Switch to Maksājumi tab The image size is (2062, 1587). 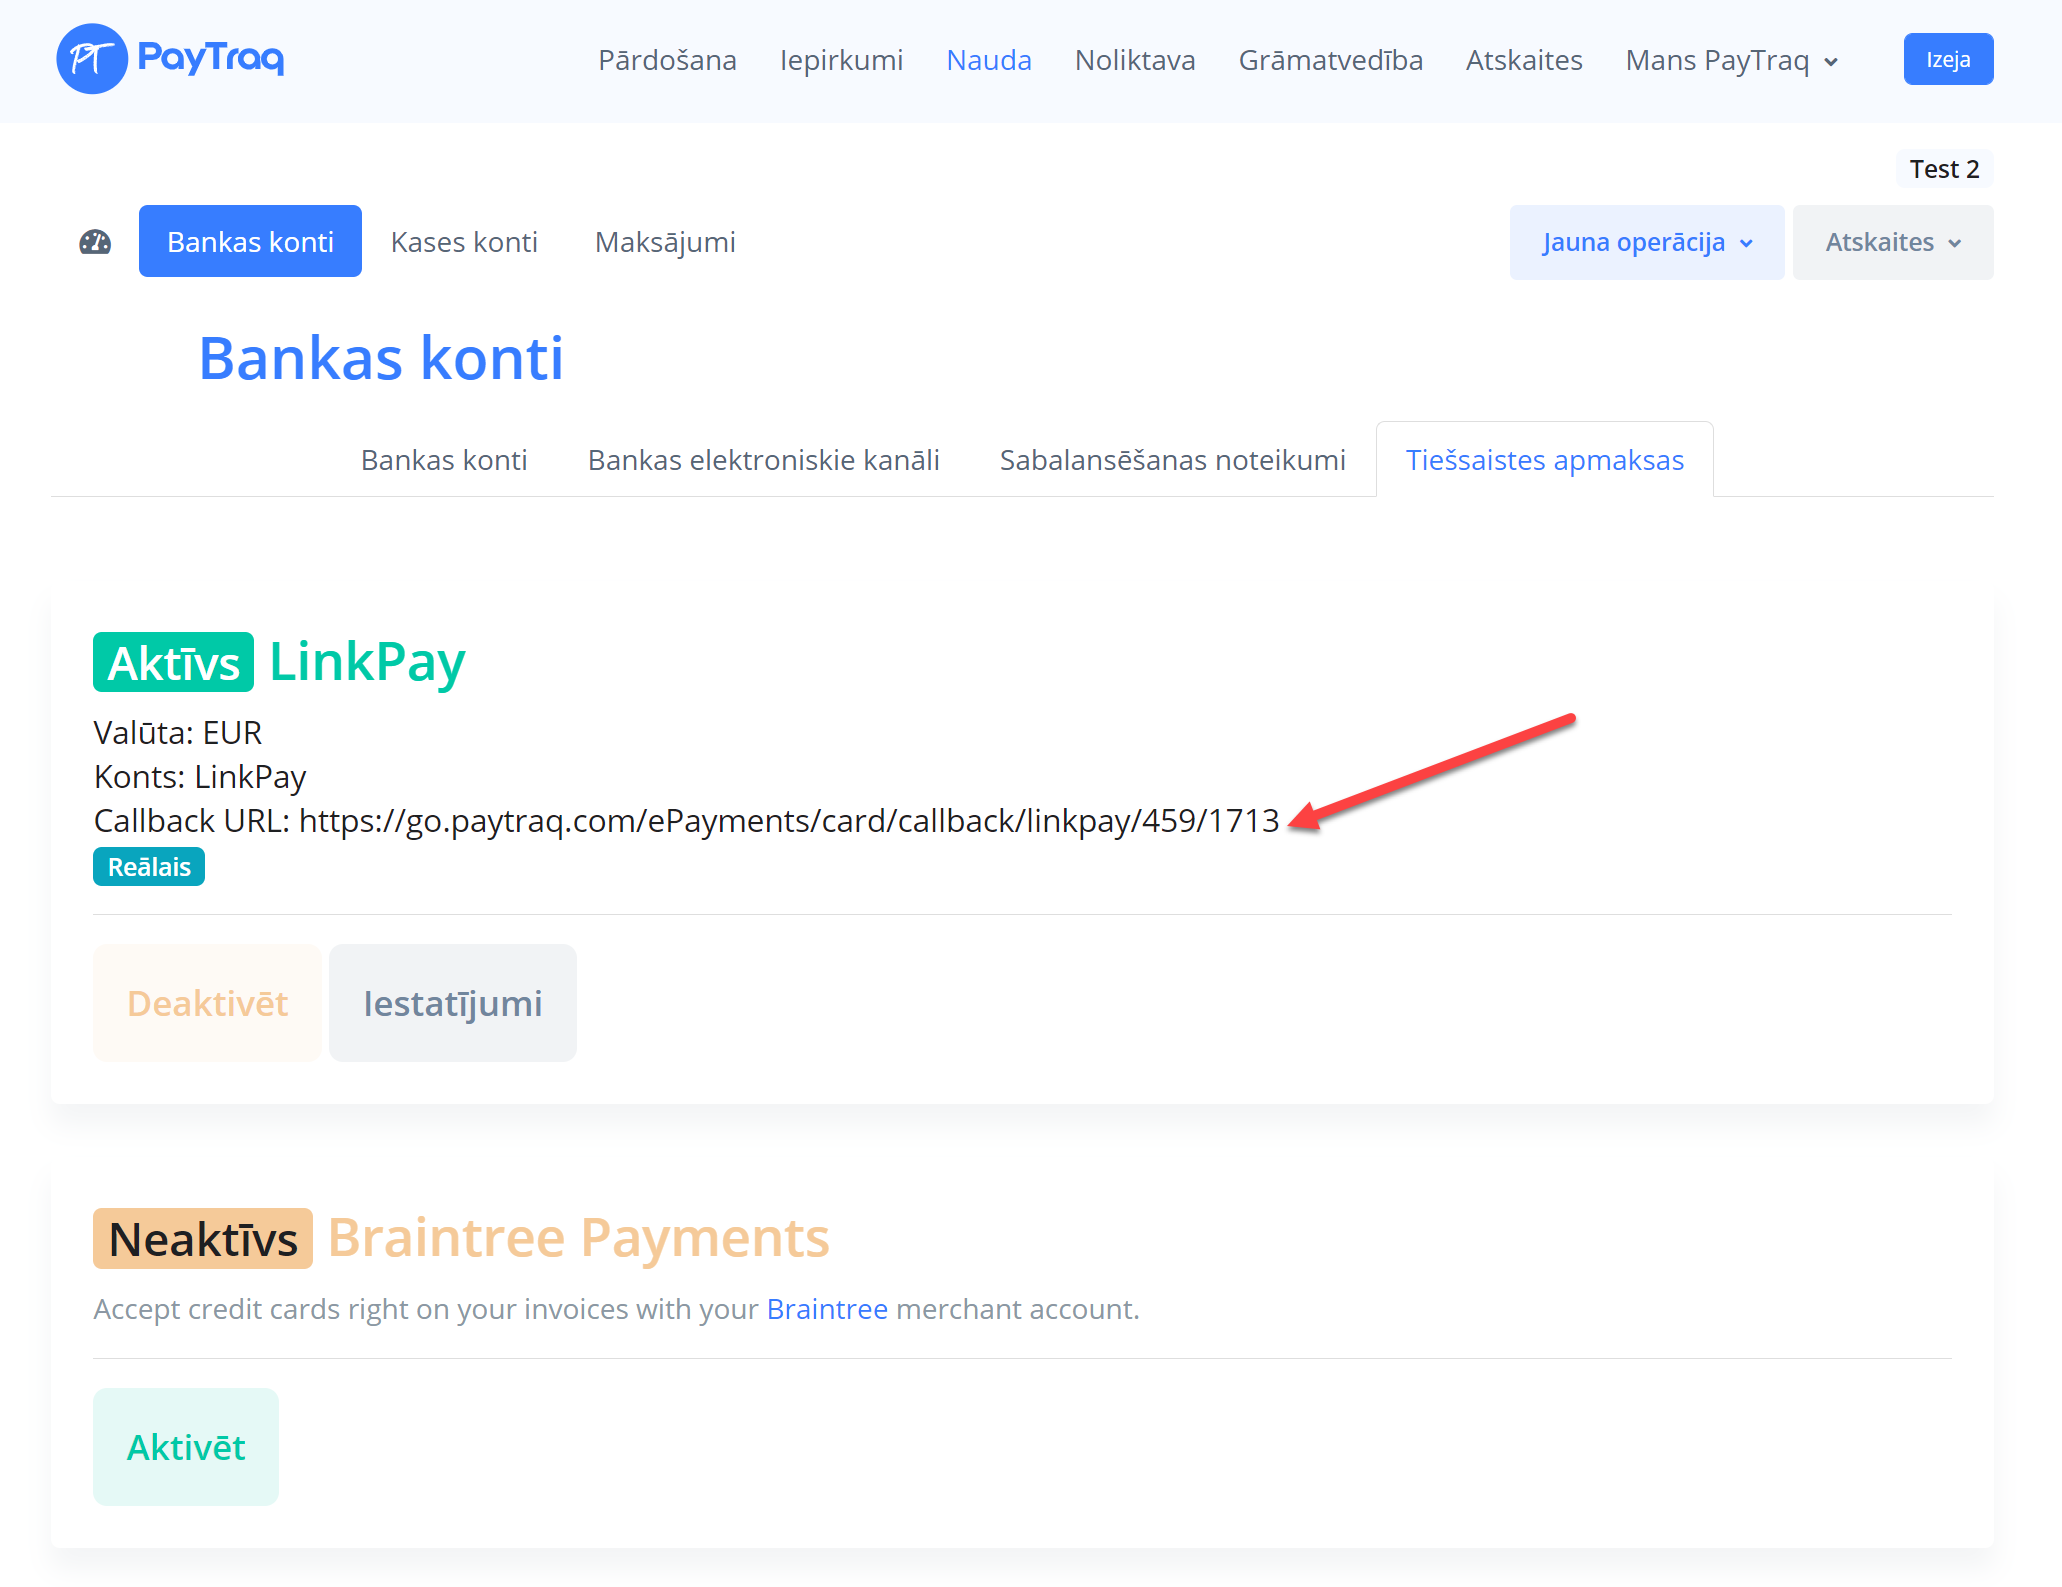[665, 242]
